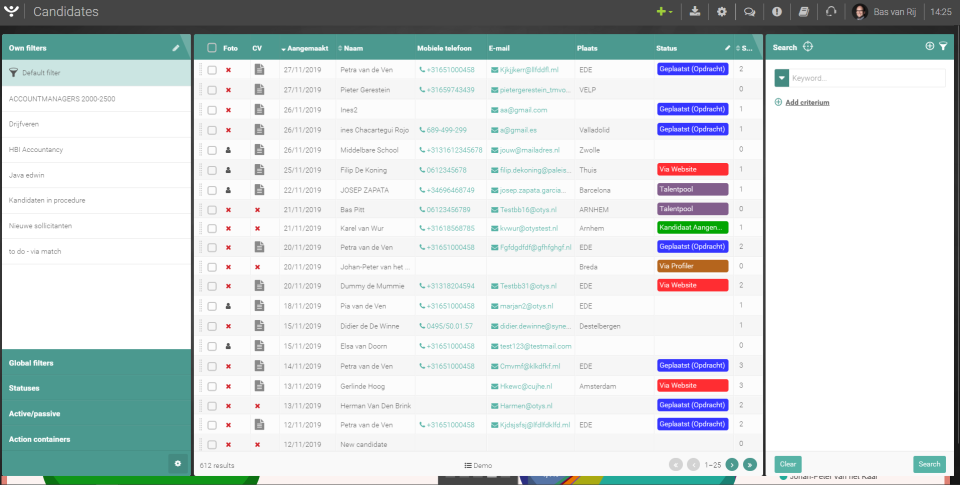Email kvwur@otystest.nl link
The height and width of the screenshot is (485, 960).
(524, 228)
